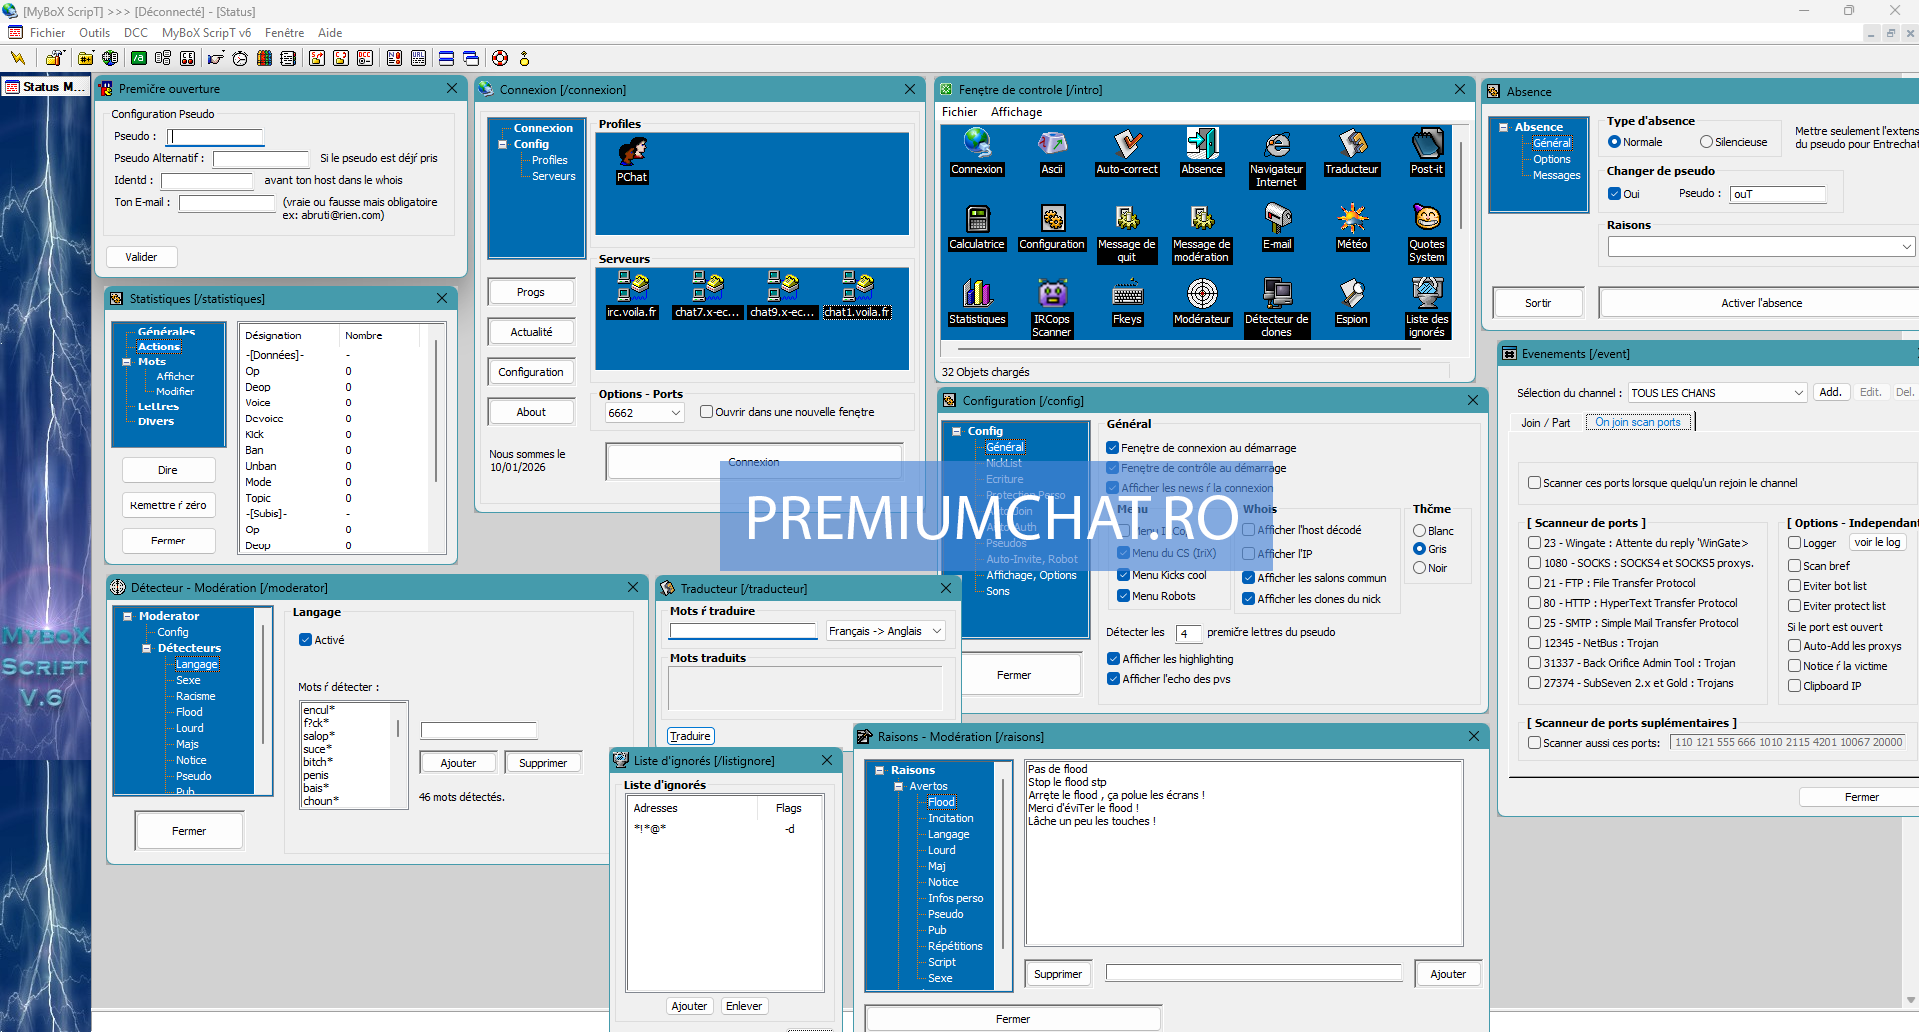Screen dimensions: 1919x1032
Task: Select the Noir theme radio button
Action: pyautogui.click(x=1419, y=568)
